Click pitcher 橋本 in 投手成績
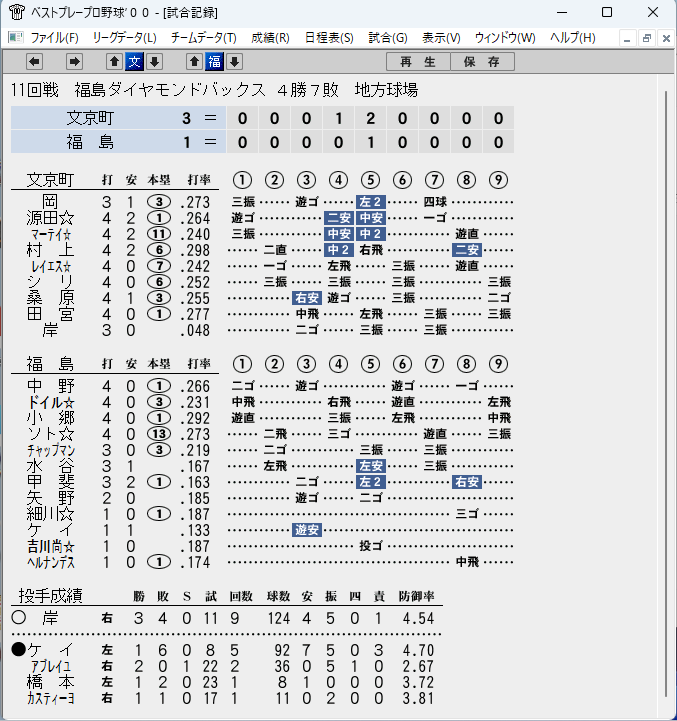The height and width of the screenshot is (721, 677). 50,681
